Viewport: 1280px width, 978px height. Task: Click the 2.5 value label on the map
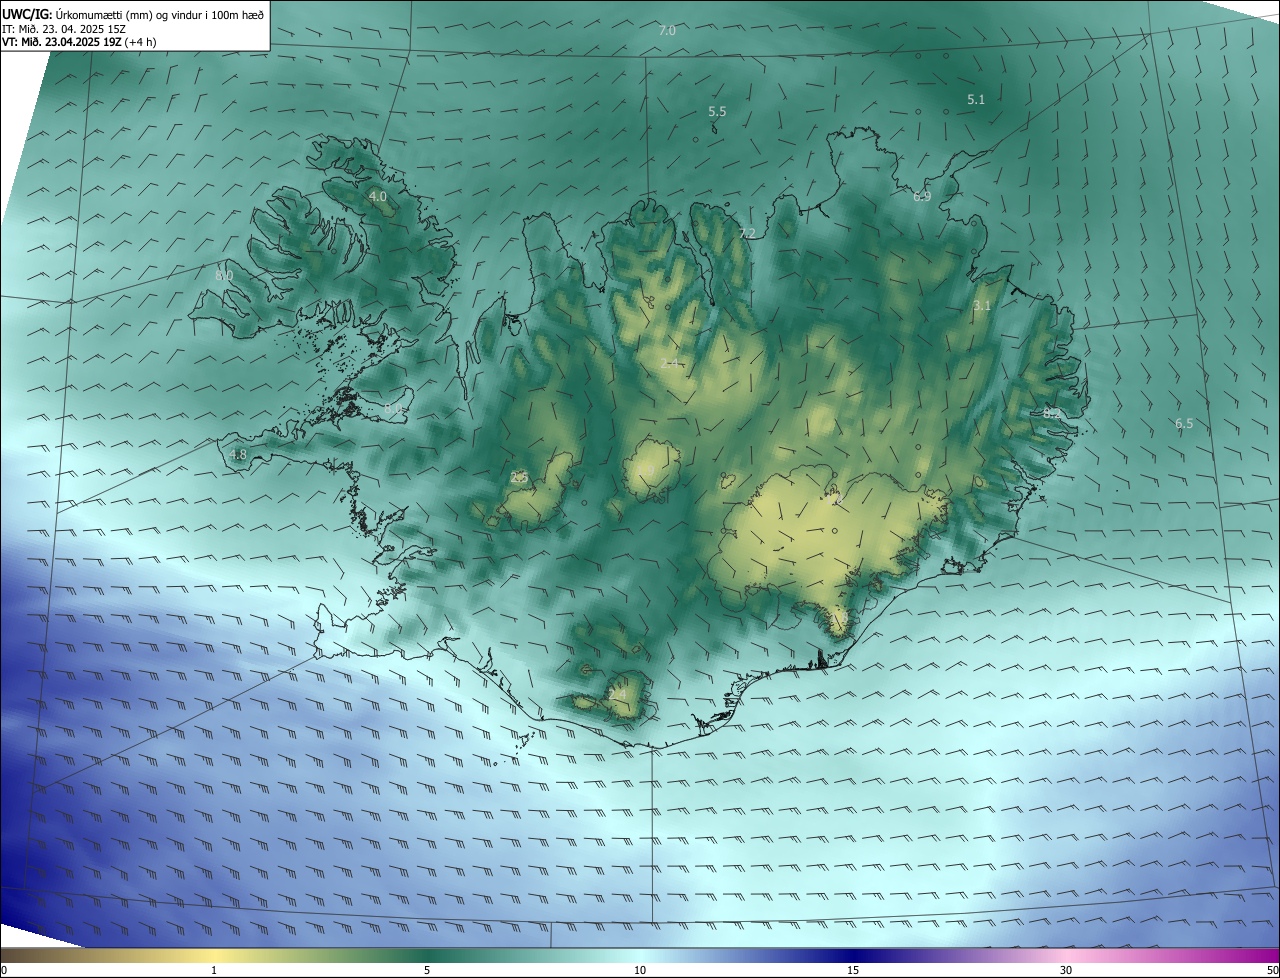[519, 478]
